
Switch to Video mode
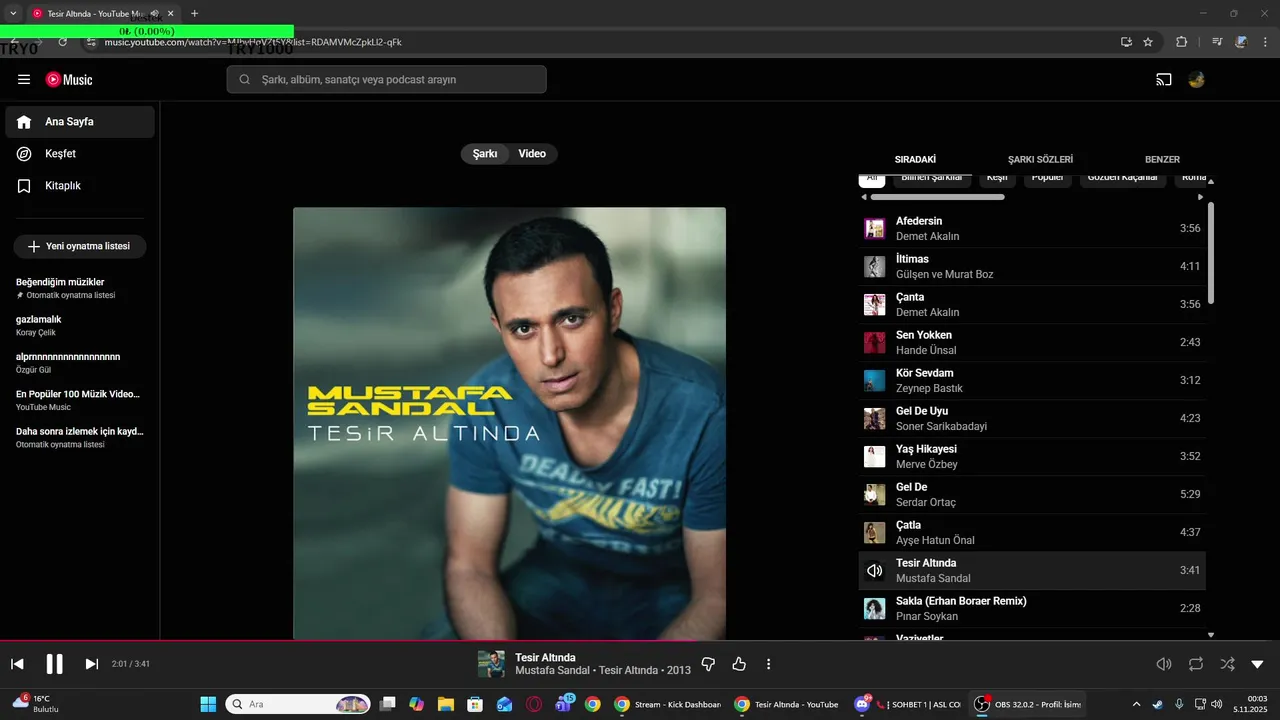pos(532,154)
